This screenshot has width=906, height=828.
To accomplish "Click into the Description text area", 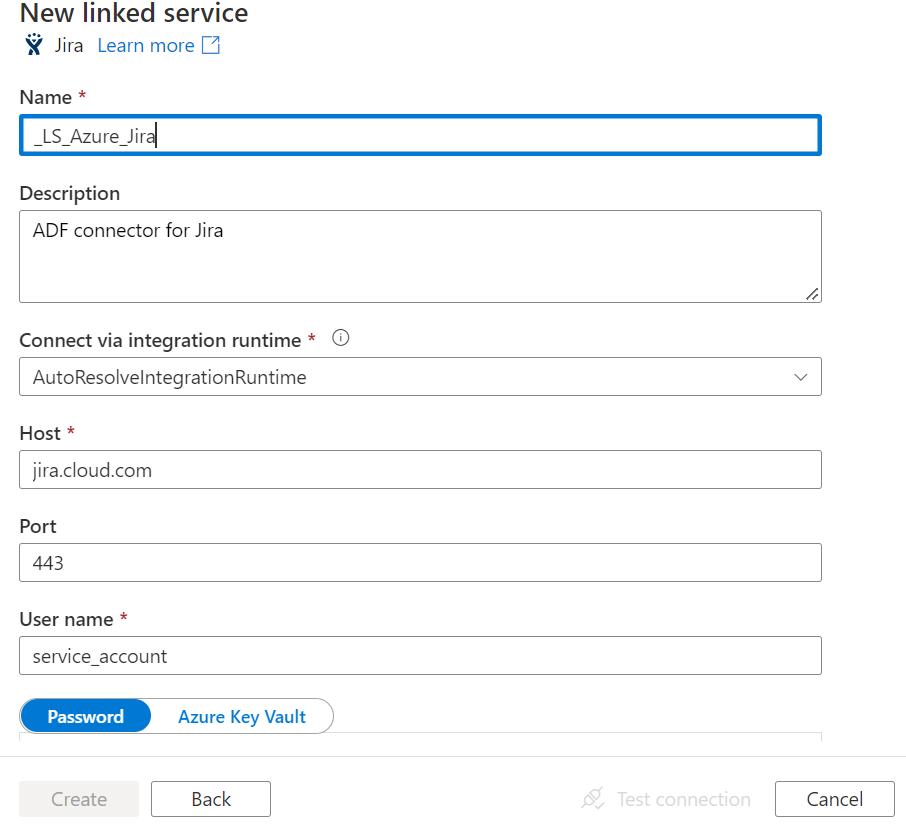I will pos(420,257).
